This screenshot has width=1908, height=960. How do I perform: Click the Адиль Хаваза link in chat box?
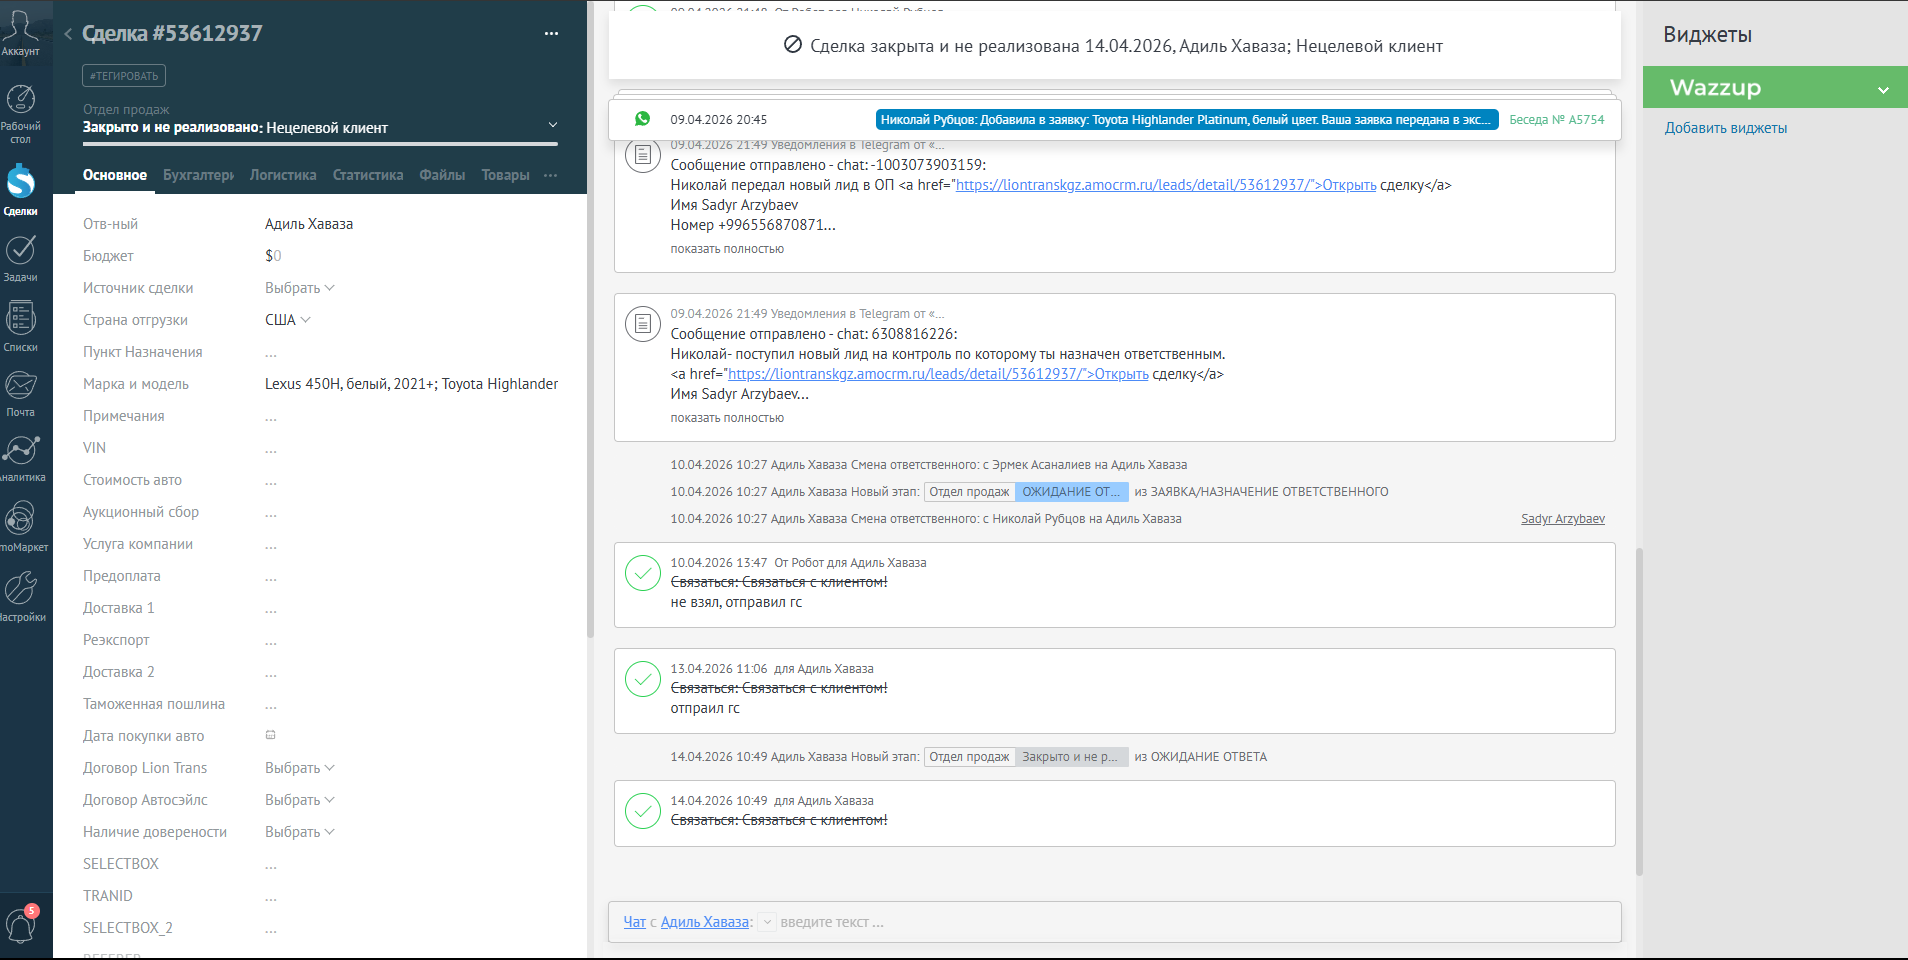pos(705,922)
